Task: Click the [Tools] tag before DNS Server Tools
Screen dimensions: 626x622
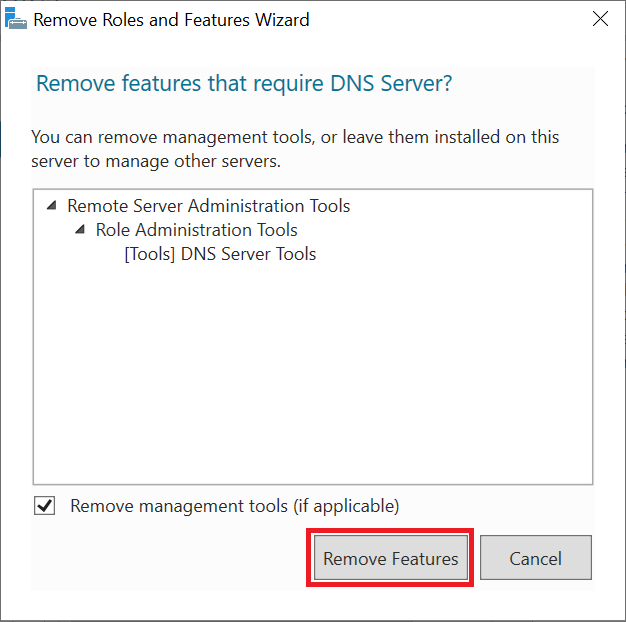Action: point(150,254)
